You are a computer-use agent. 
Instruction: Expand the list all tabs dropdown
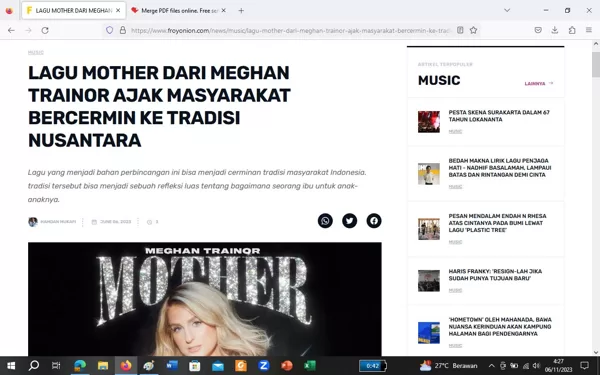point(507,10)
